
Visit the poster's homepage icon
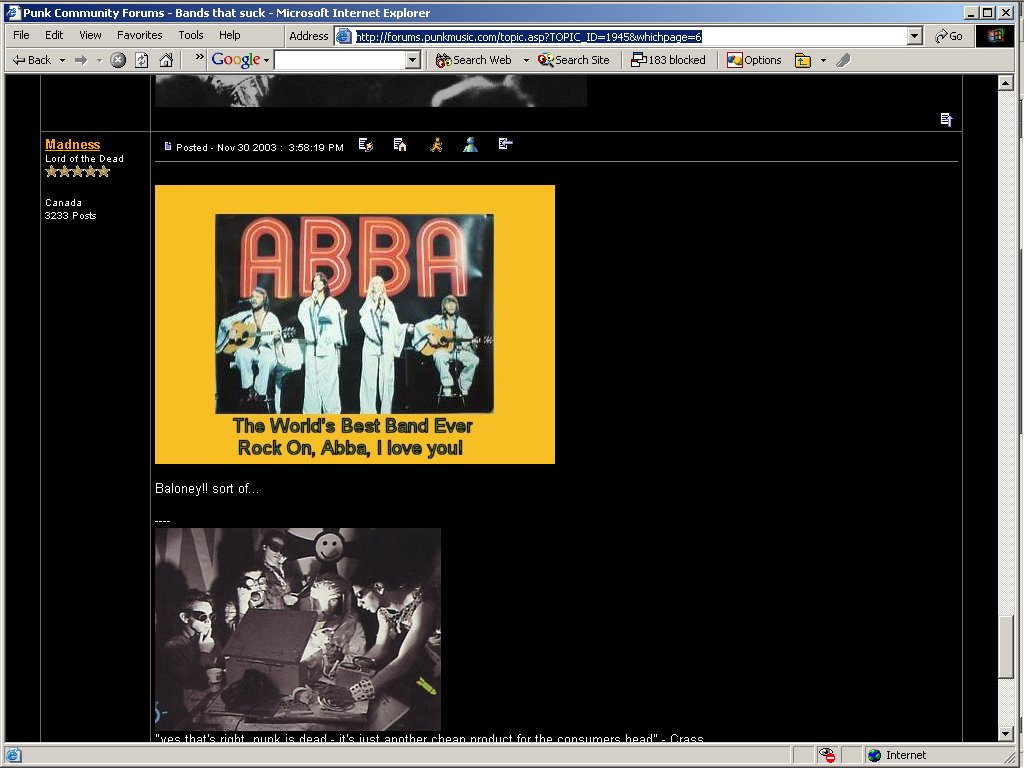point(400,145)
